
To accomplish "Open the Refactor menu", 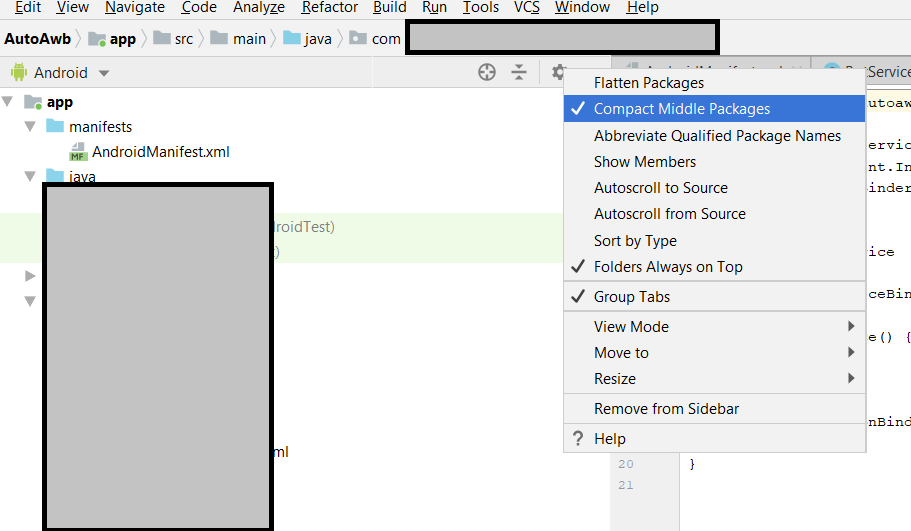I will point(329,8).
